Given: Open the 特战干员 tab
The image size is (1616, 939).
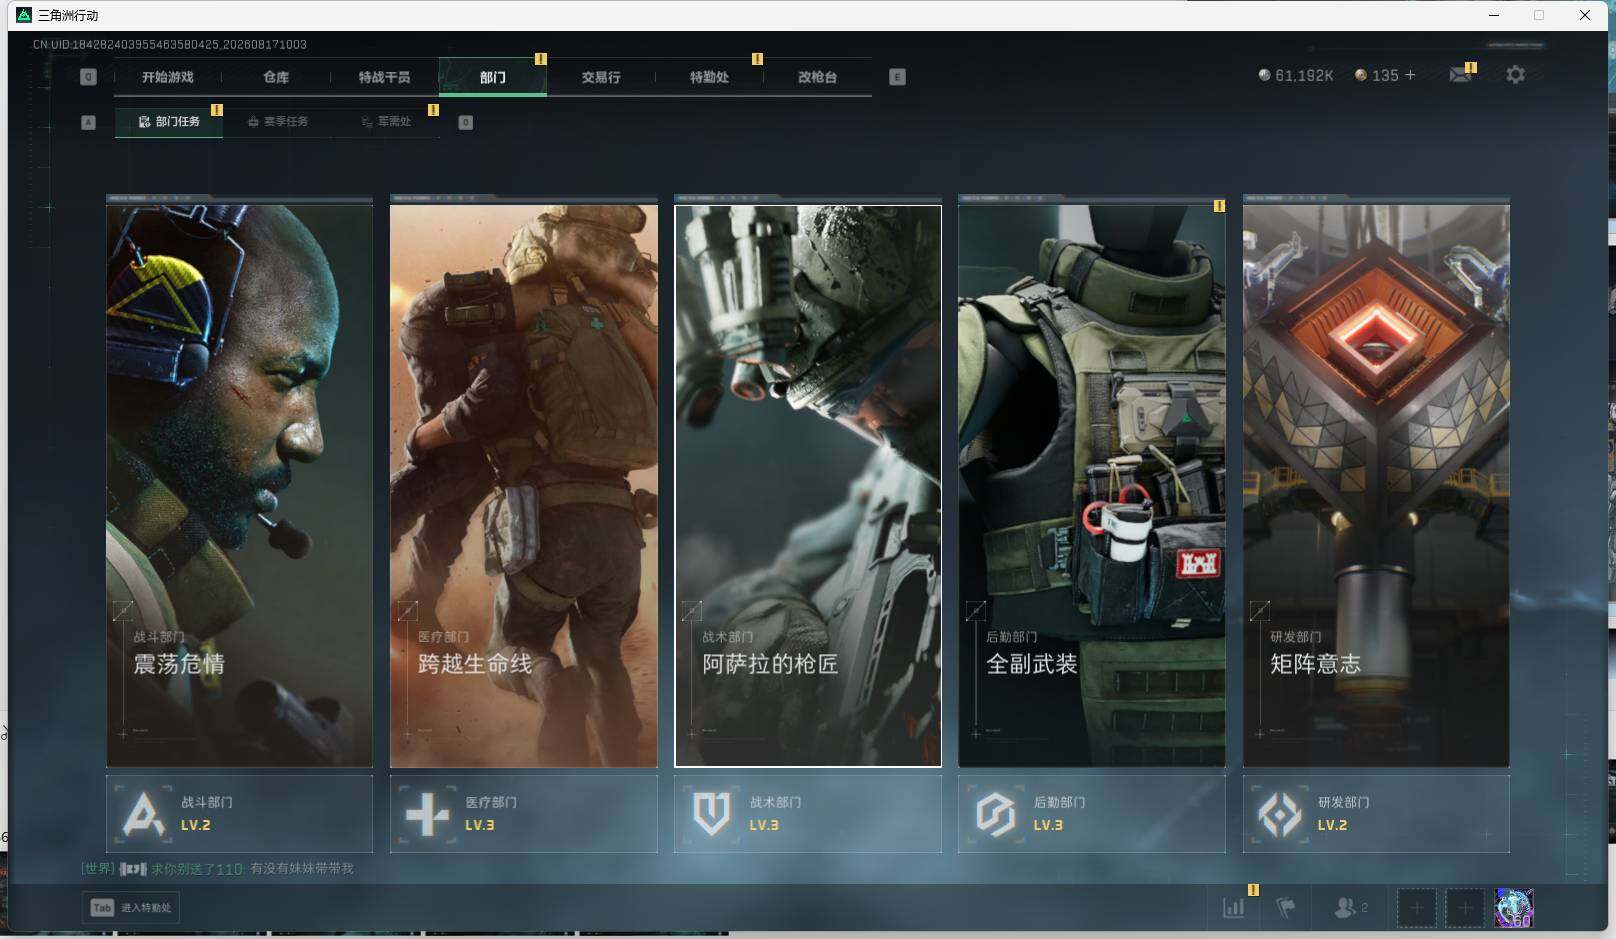Looking at the screenshot, I should click(x=384, y=77).
